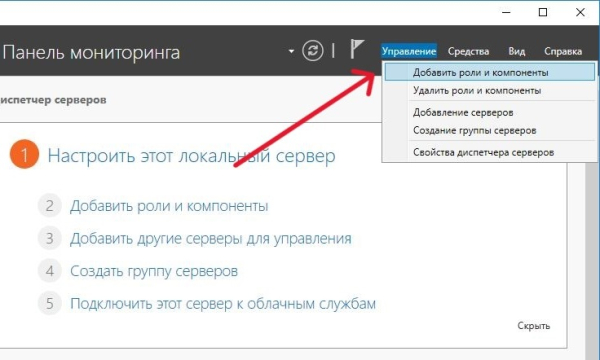Image resolution: width=600 pixels, height=360 pixels.
Task: Click the Панель мониторинга title
Action: (x=91, y=52)
